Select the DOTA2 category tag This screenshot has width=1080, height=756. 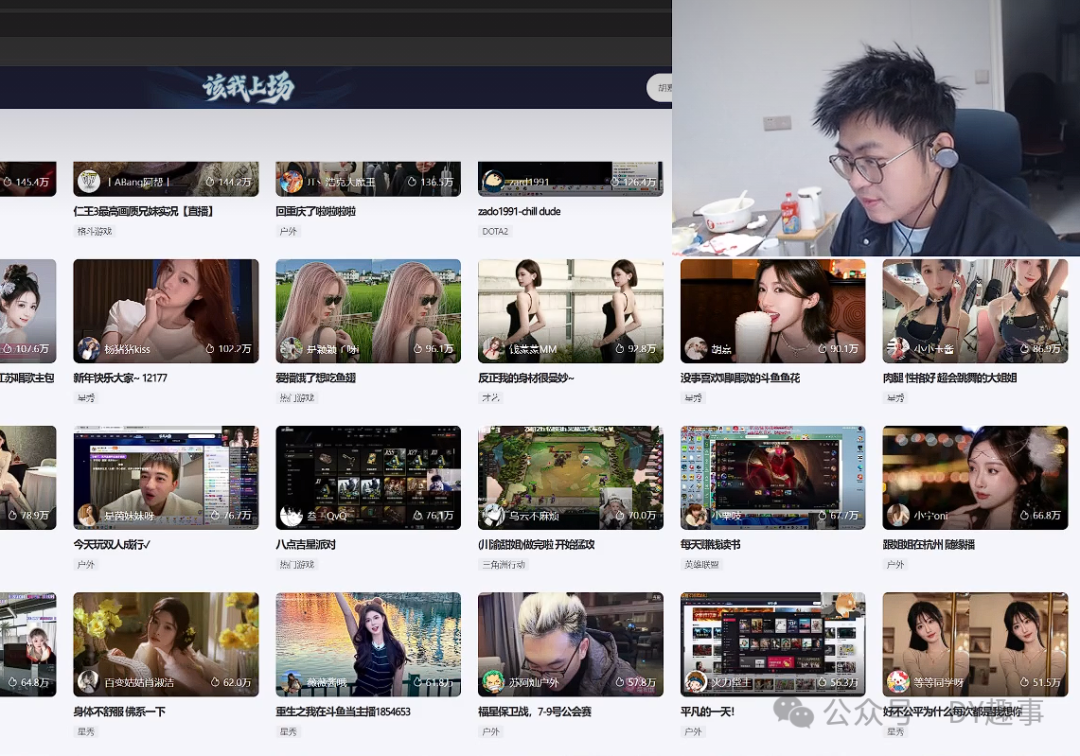click(x=495, y=231)
